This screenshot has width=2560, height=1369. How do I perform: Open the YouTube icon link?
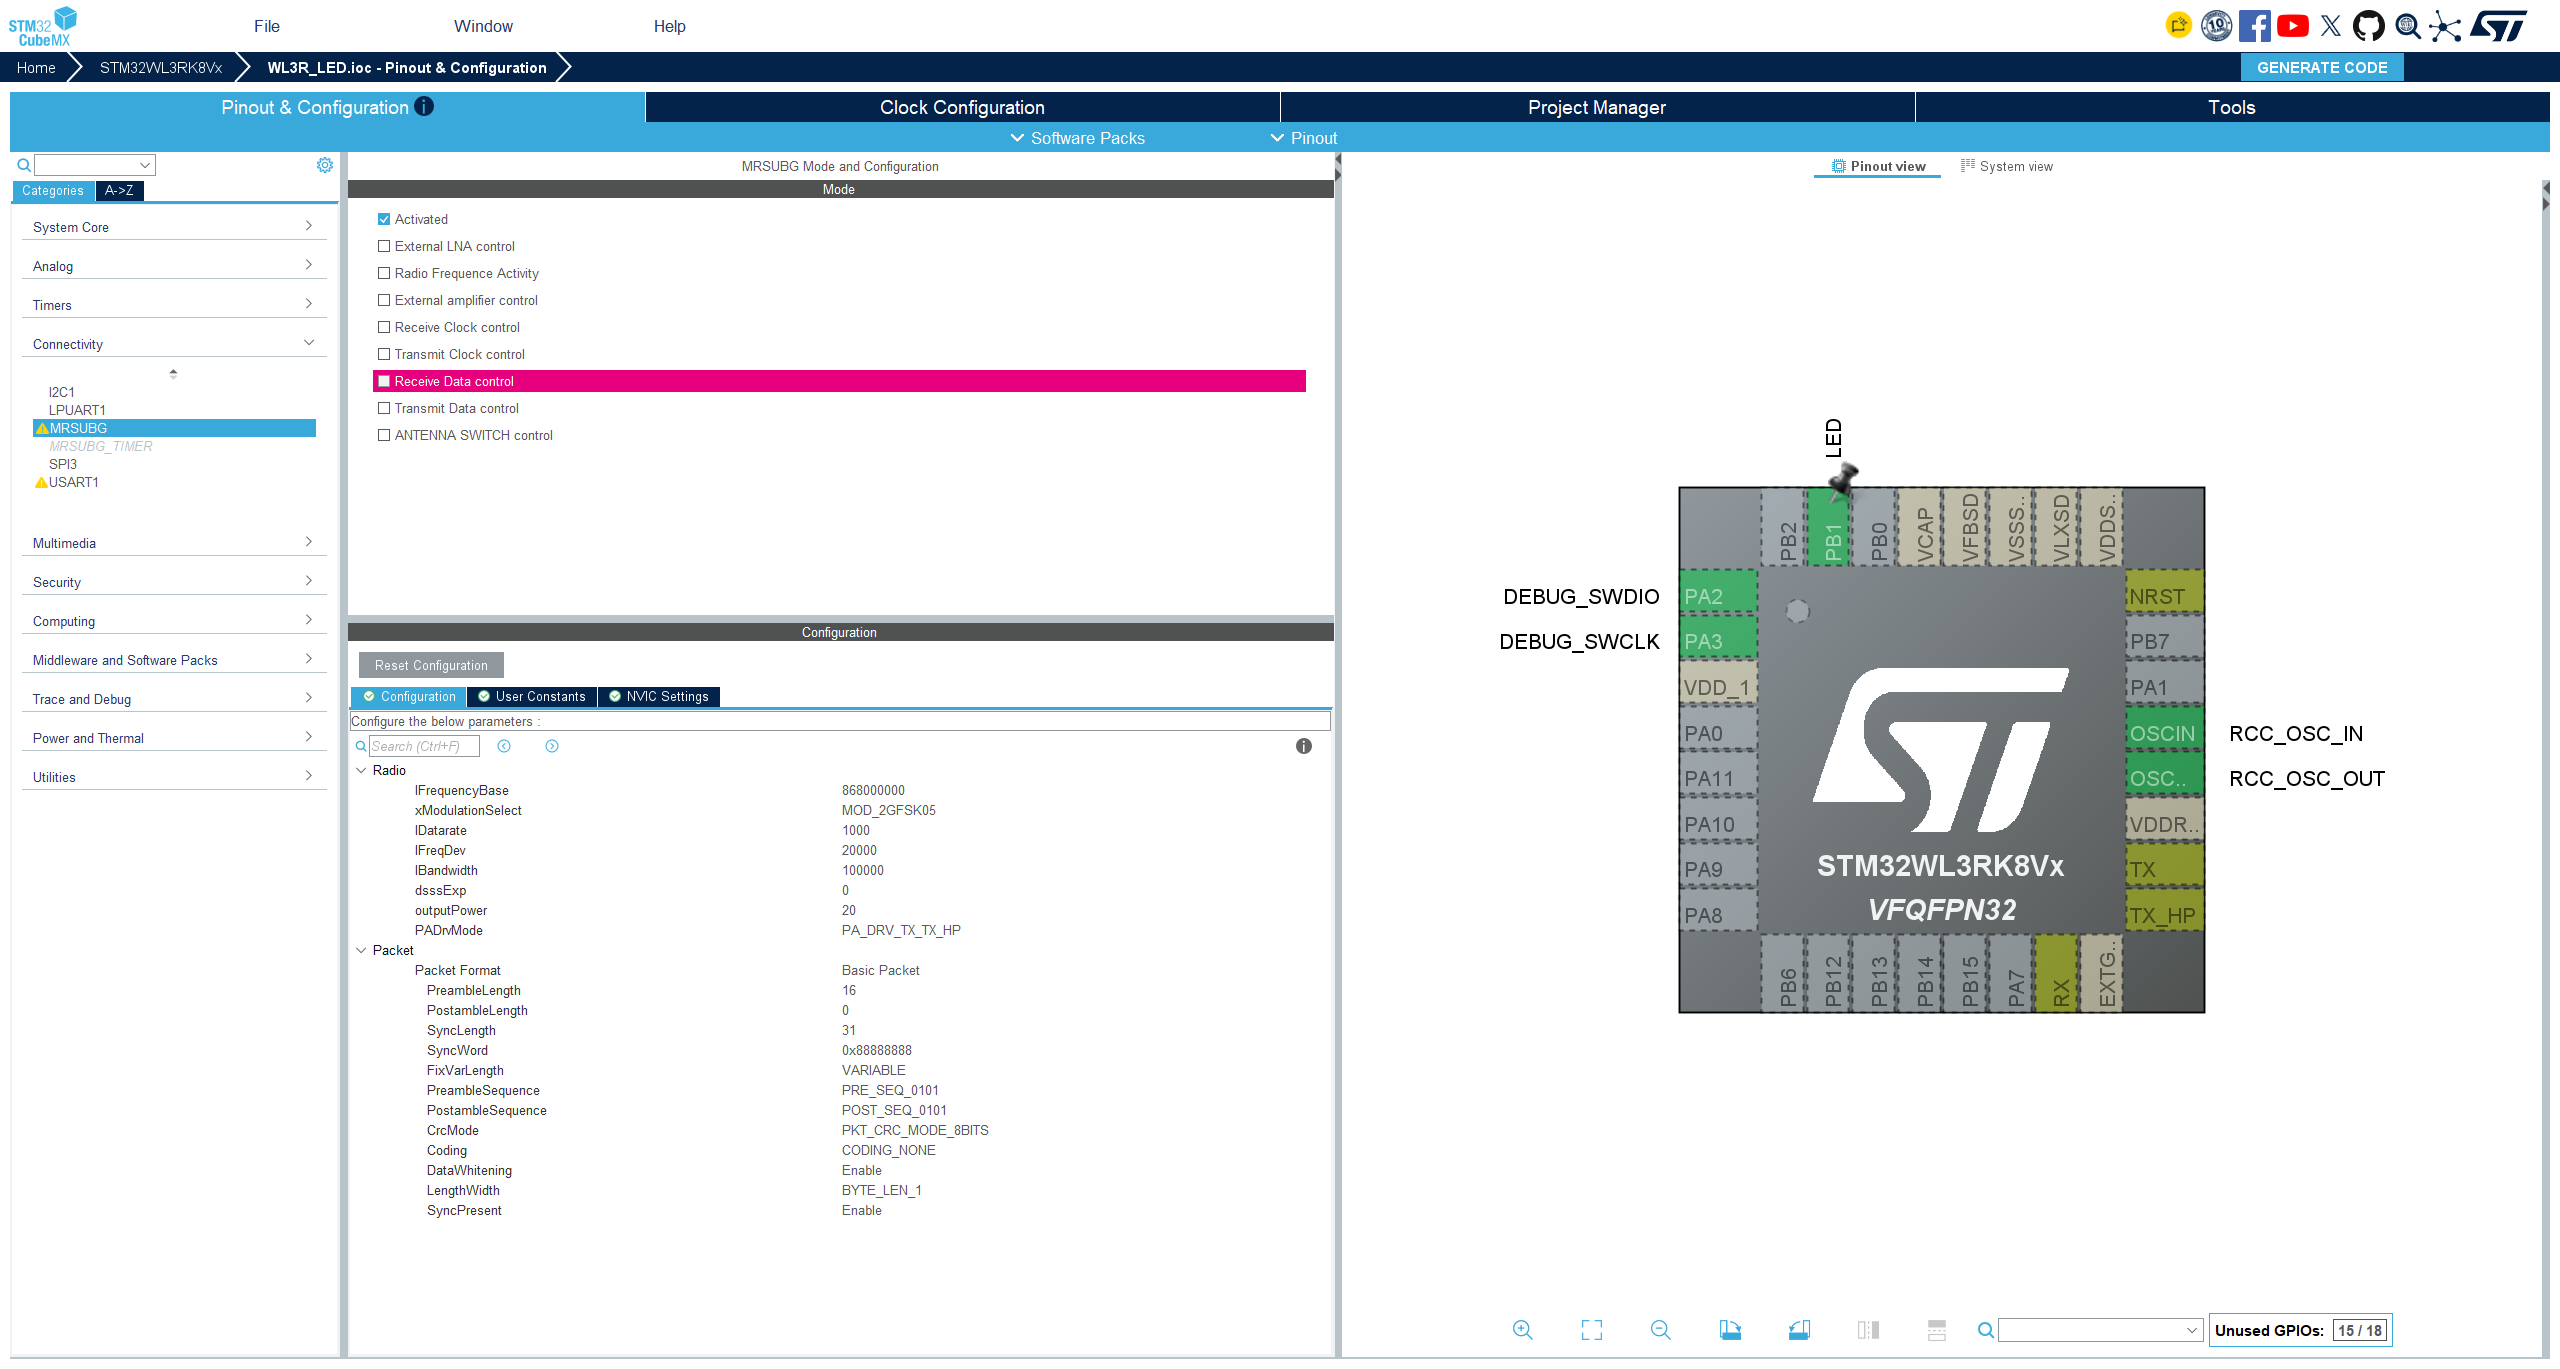coord(2292,26)
